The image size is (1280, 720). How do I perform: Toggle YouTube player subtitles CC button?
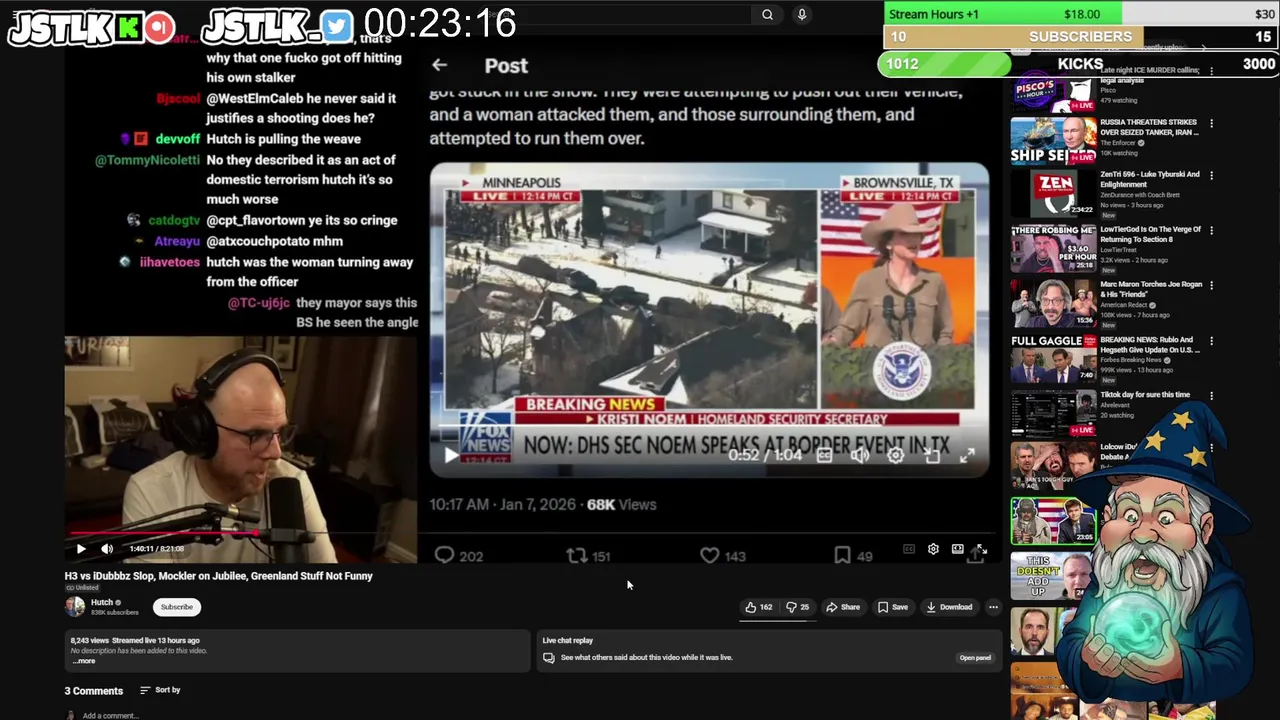909,549
